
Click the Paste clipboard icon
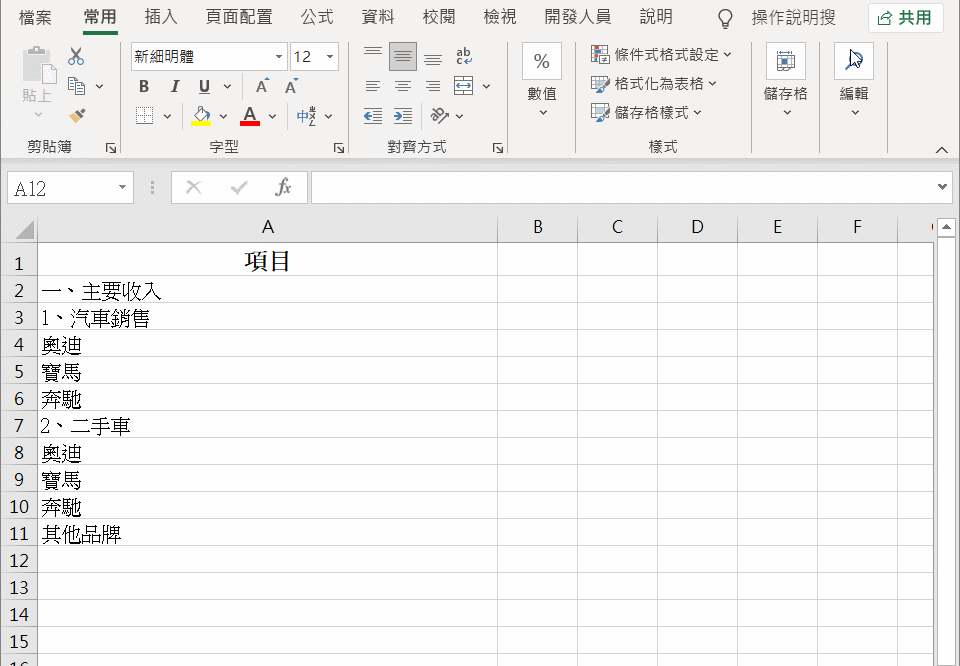pos(39,66)
